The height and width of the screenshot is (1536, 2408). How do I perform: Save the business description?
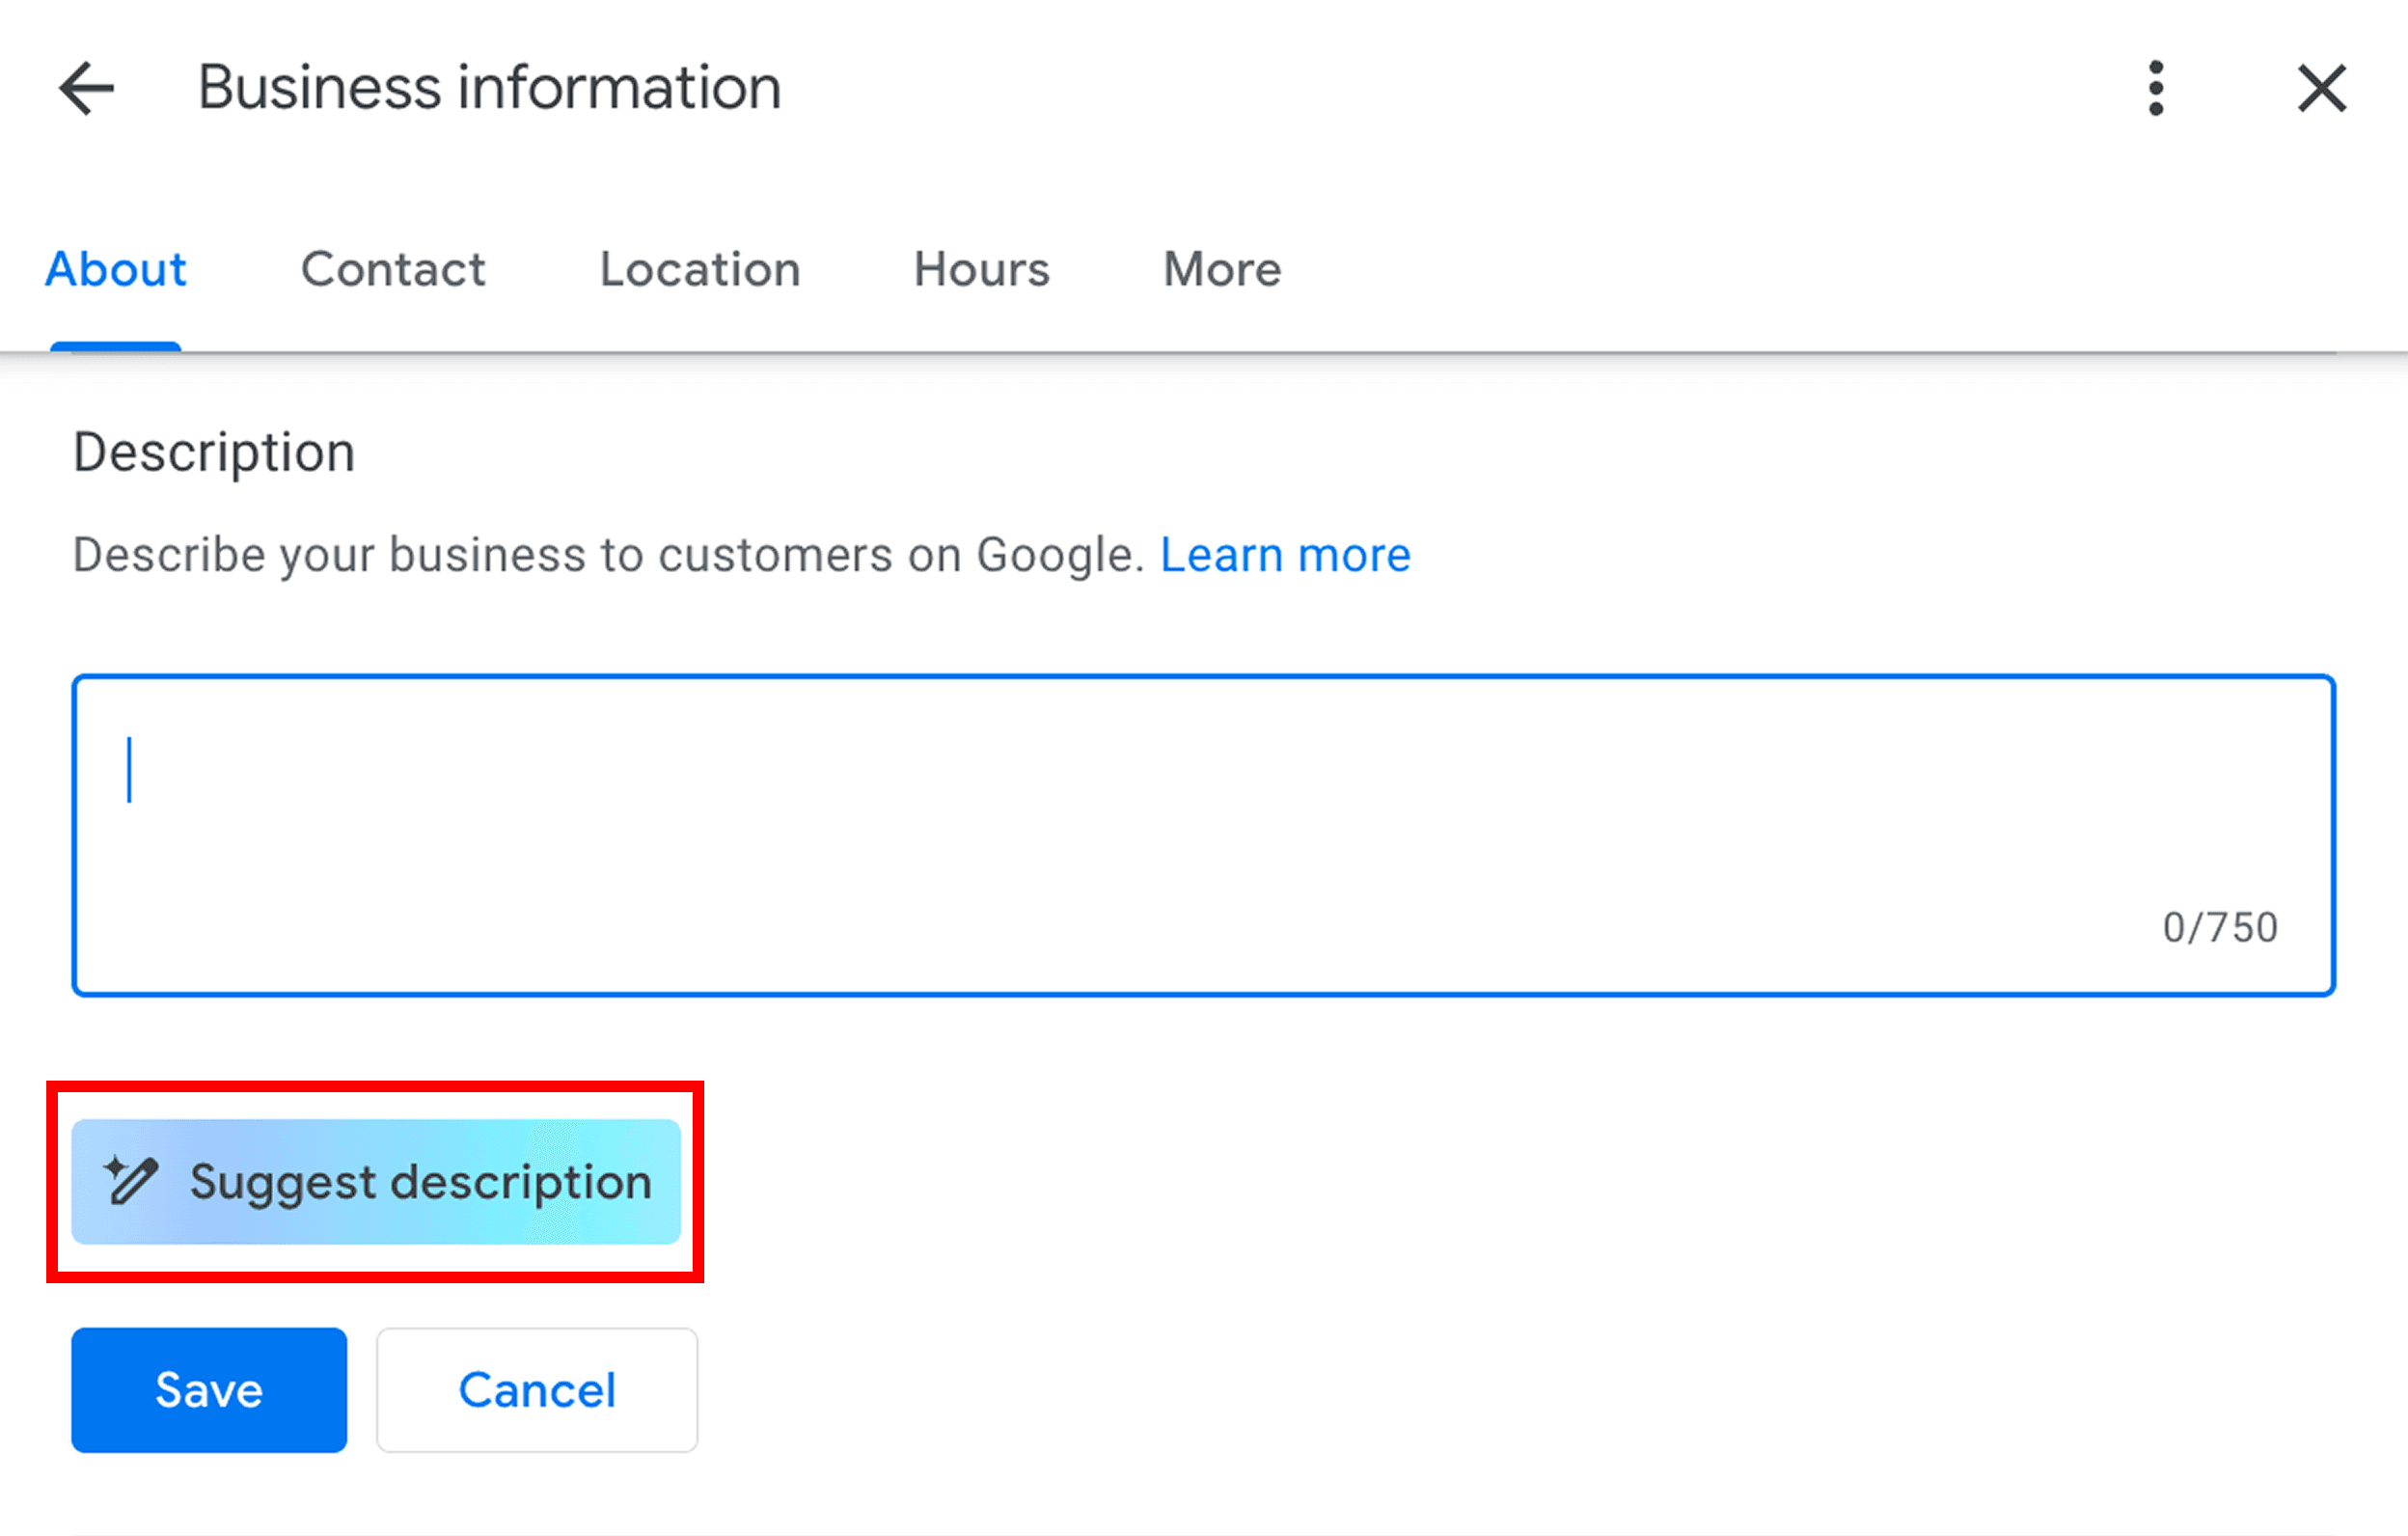(x=209, y=1390)
